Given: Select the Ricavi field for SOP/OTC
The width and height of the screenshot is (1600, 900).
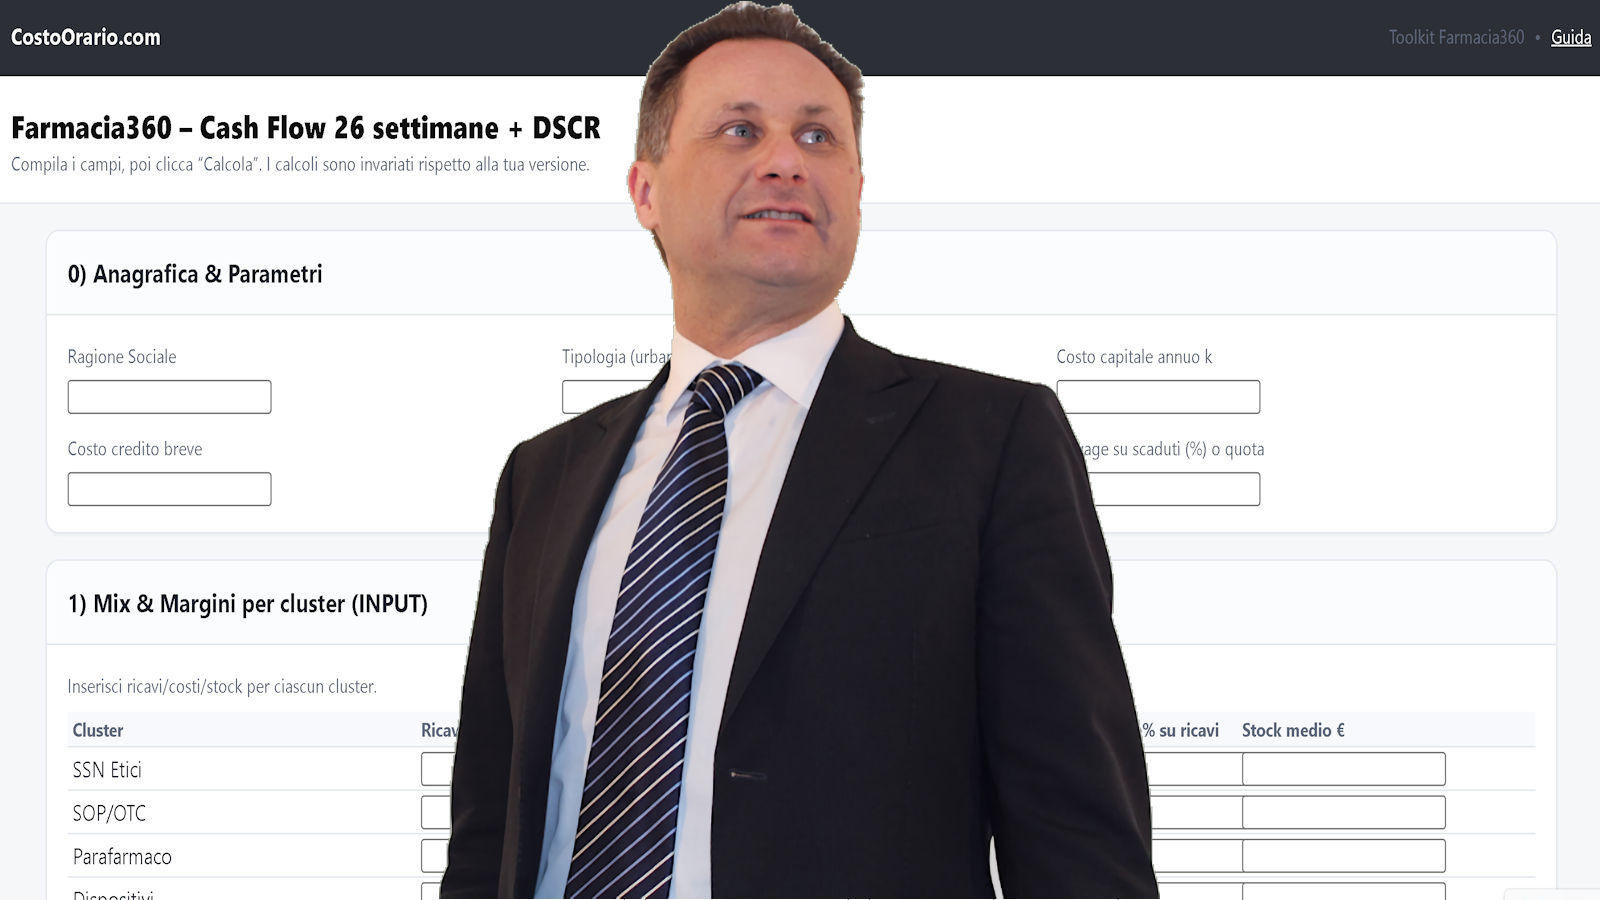Looking at the screenshot, I should pos(437,812).
